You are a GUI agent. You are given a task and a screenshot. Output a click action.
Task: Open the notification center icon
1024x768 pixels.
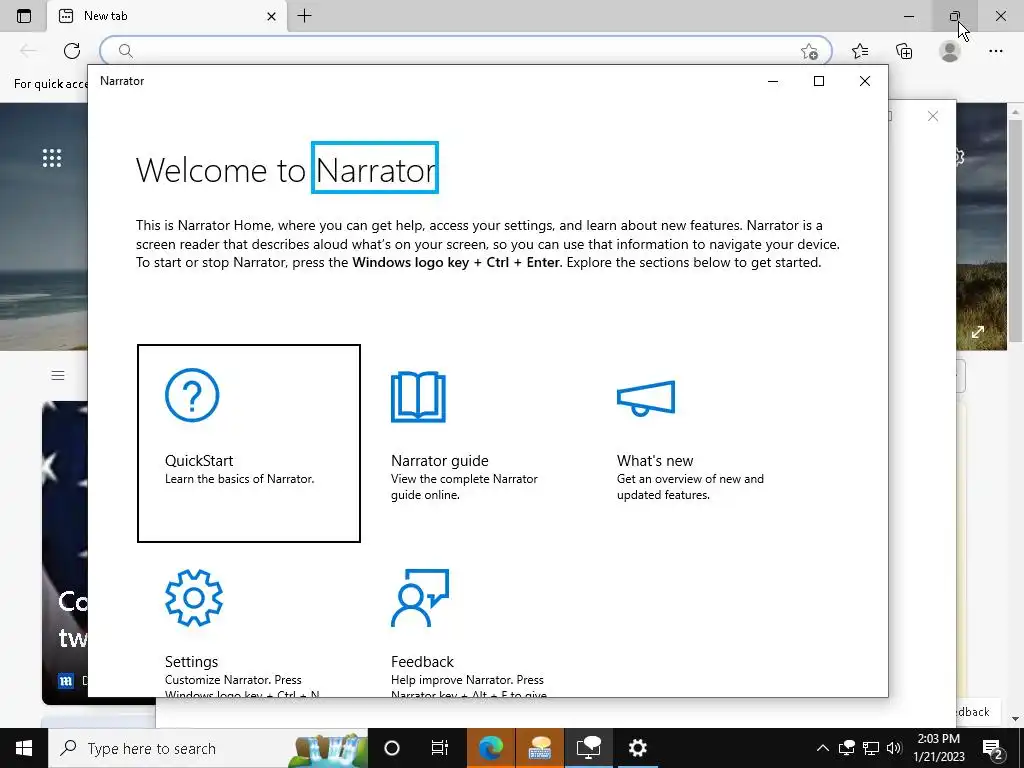(x=993, y=749)
